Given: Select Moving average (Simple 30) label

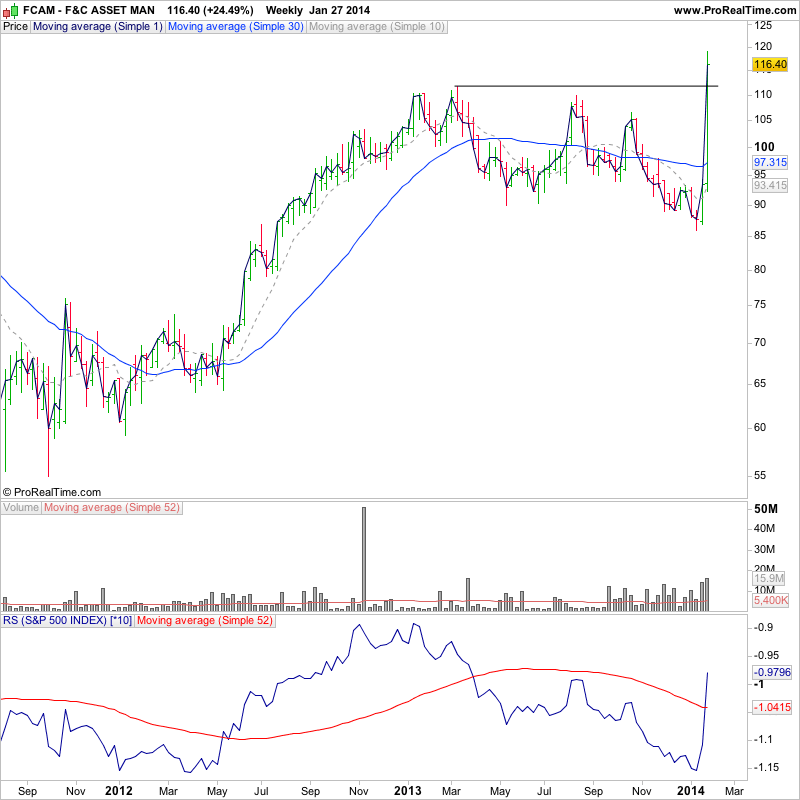Looking at the screenshot, I should (x=236, y=27).
